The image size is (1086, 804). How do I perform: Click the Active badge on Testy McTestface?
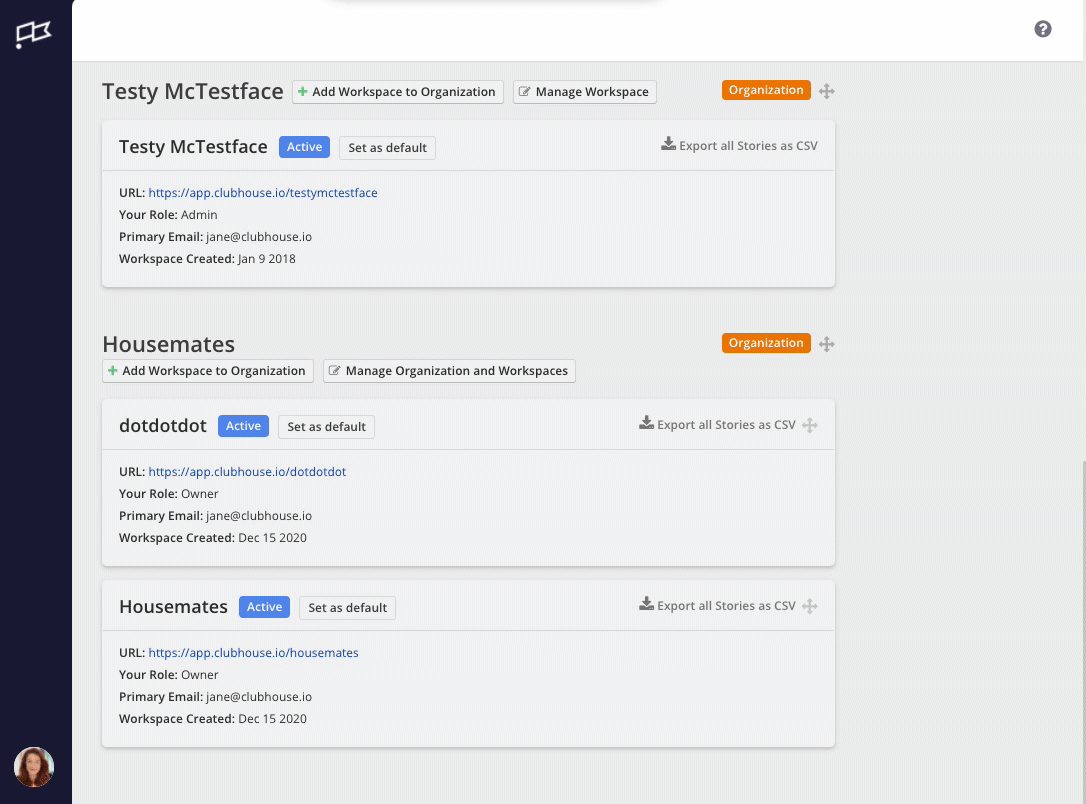304,147
